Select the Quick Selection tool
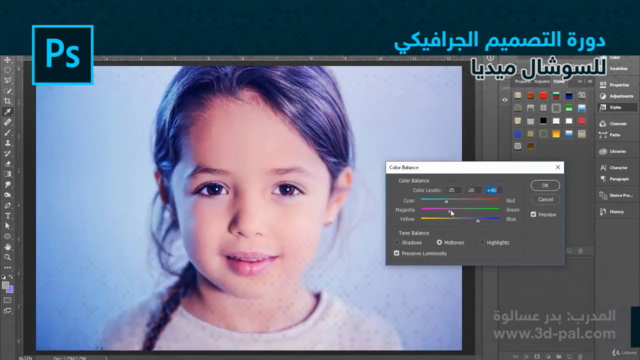640x360 pixels. (x=7, y=91)
